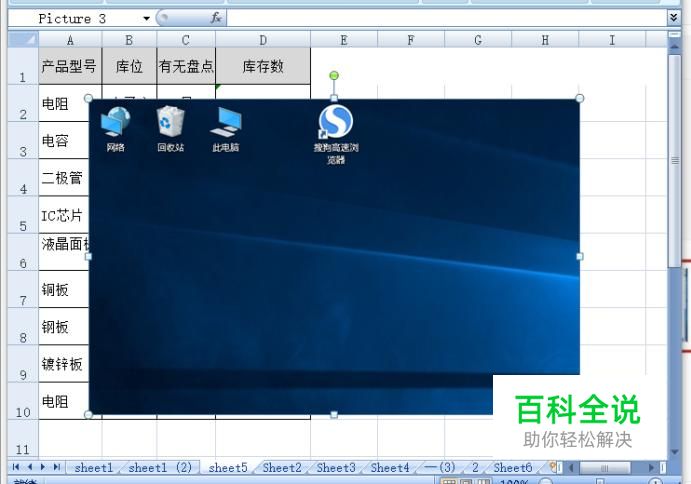
Task: Select column D header
Action: tap(263, 40)
